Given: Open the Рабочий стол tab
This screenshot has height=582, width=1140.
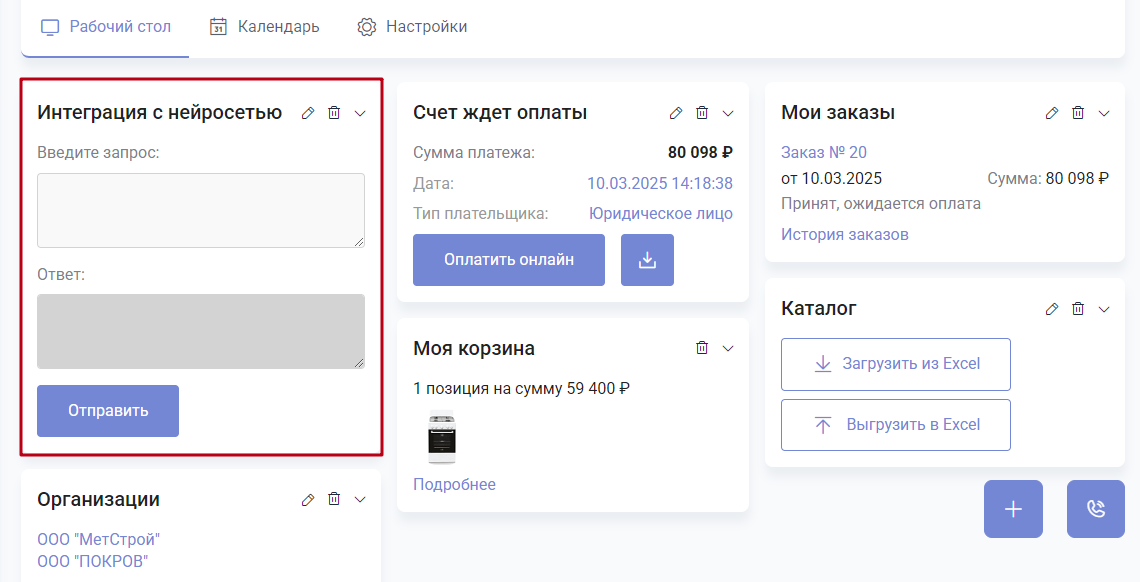Looking at the screenshot, I should click(105, 27).
